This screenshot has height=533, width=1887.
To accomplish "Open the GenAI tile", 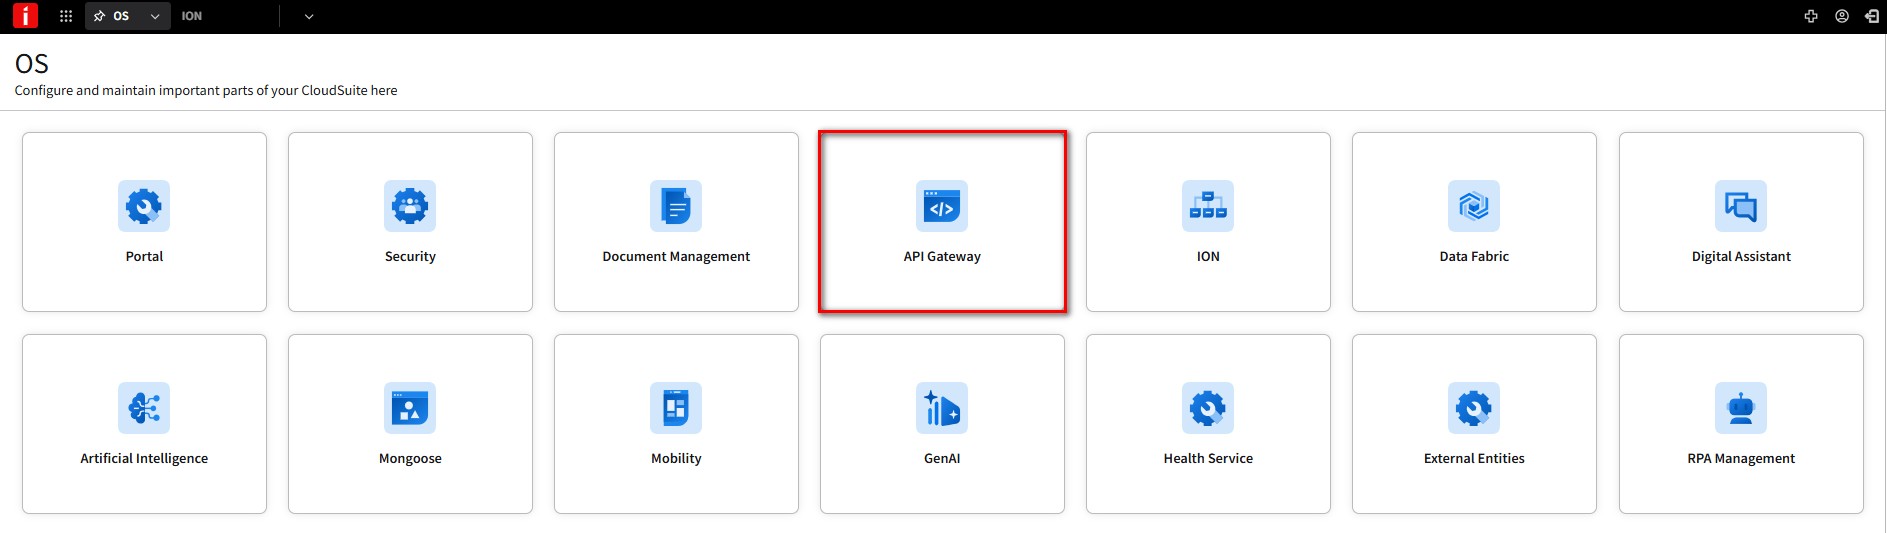I will (x=942, y=424).
